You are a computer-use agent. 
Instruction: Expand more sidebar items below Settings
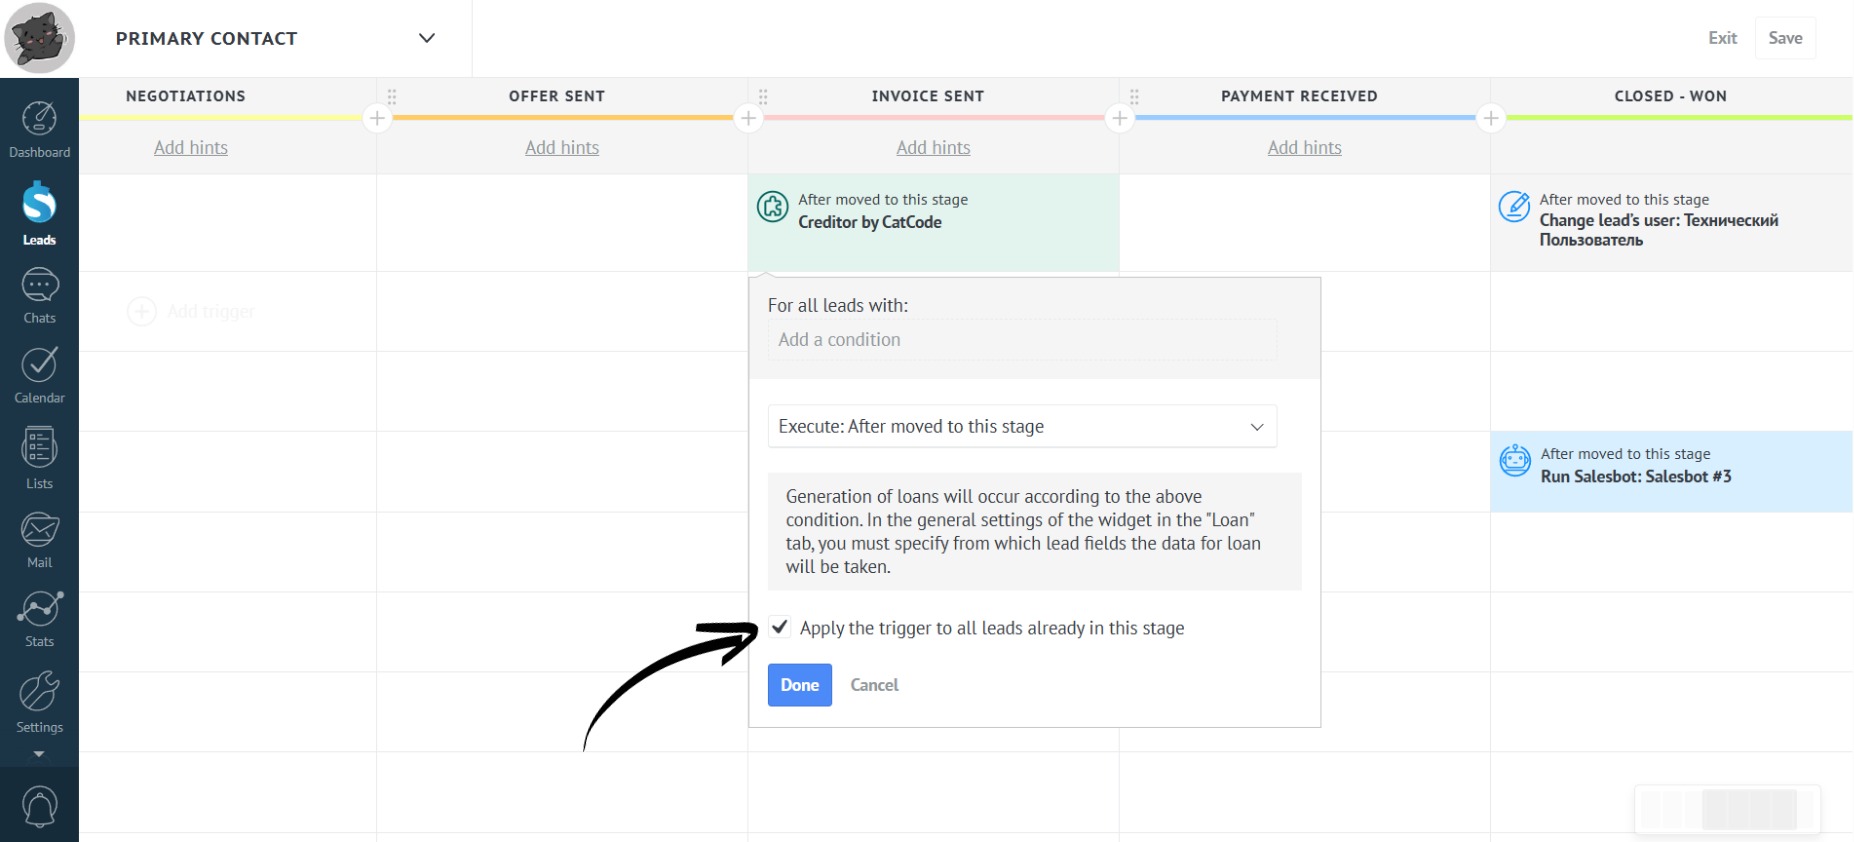click(39, 754)
